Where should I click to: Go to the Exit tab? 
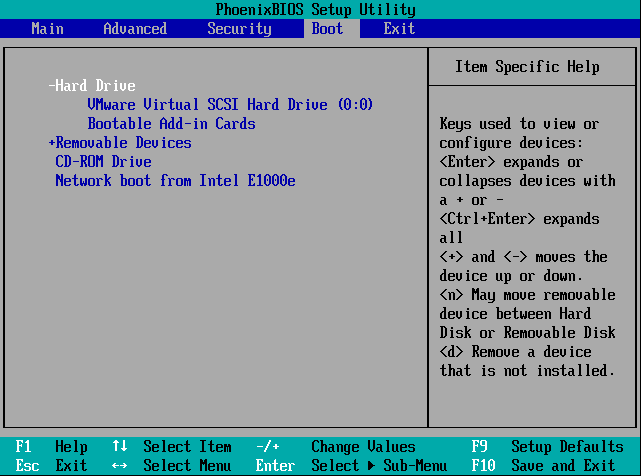(x=399, y=29)
